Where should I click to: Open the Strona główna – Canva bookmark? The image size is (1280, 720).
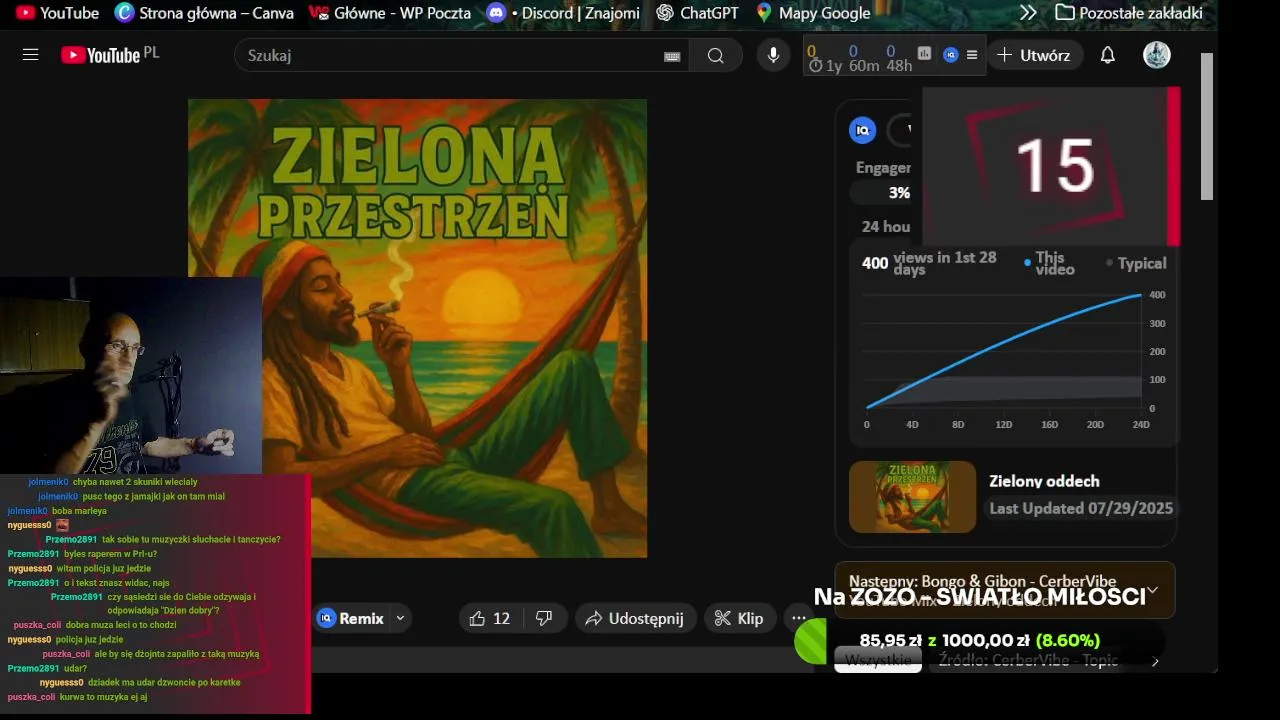pos(205,13)
